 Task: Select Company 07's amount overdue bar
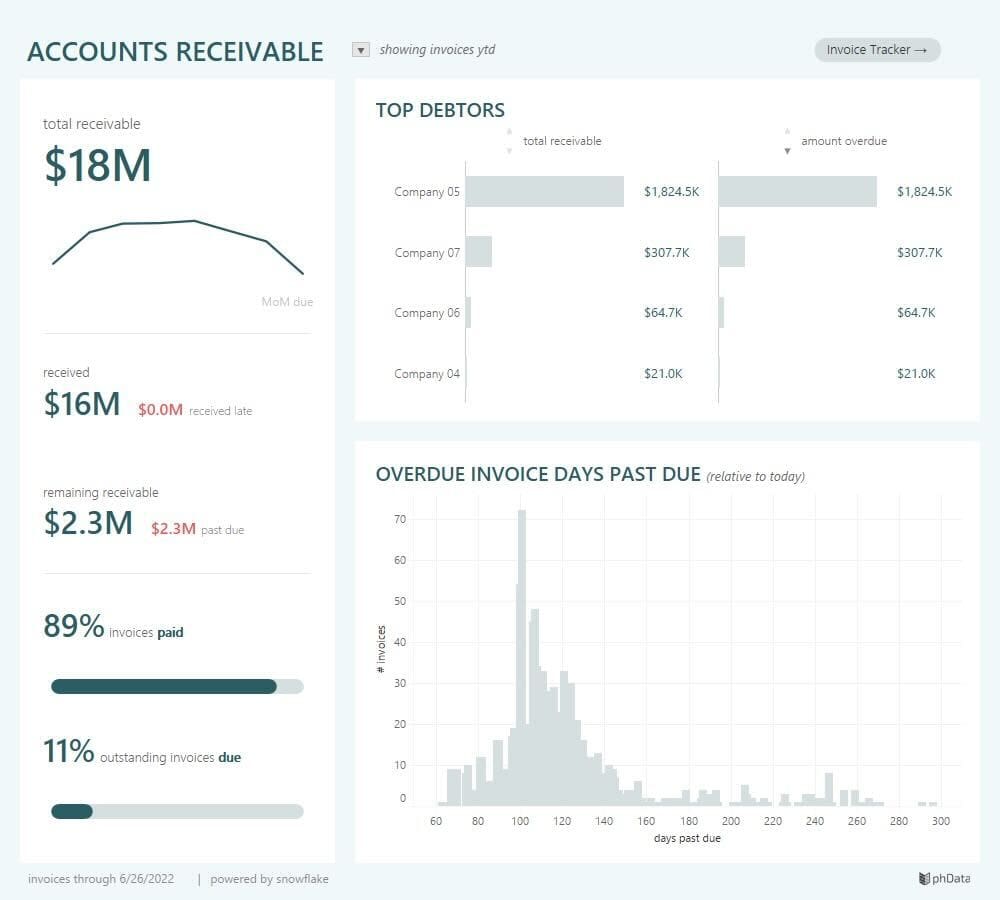click(731, 252)
